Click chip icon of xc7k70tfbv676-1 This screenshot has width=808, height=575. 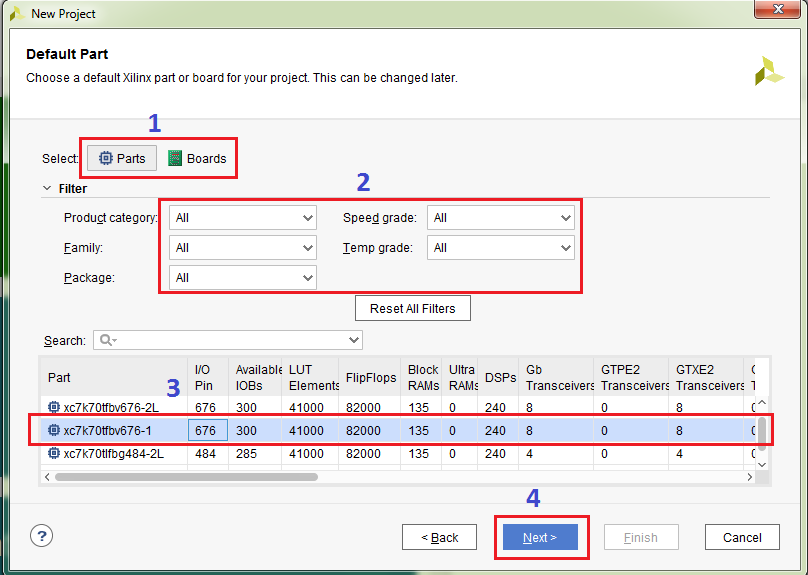tap(54, 430)
